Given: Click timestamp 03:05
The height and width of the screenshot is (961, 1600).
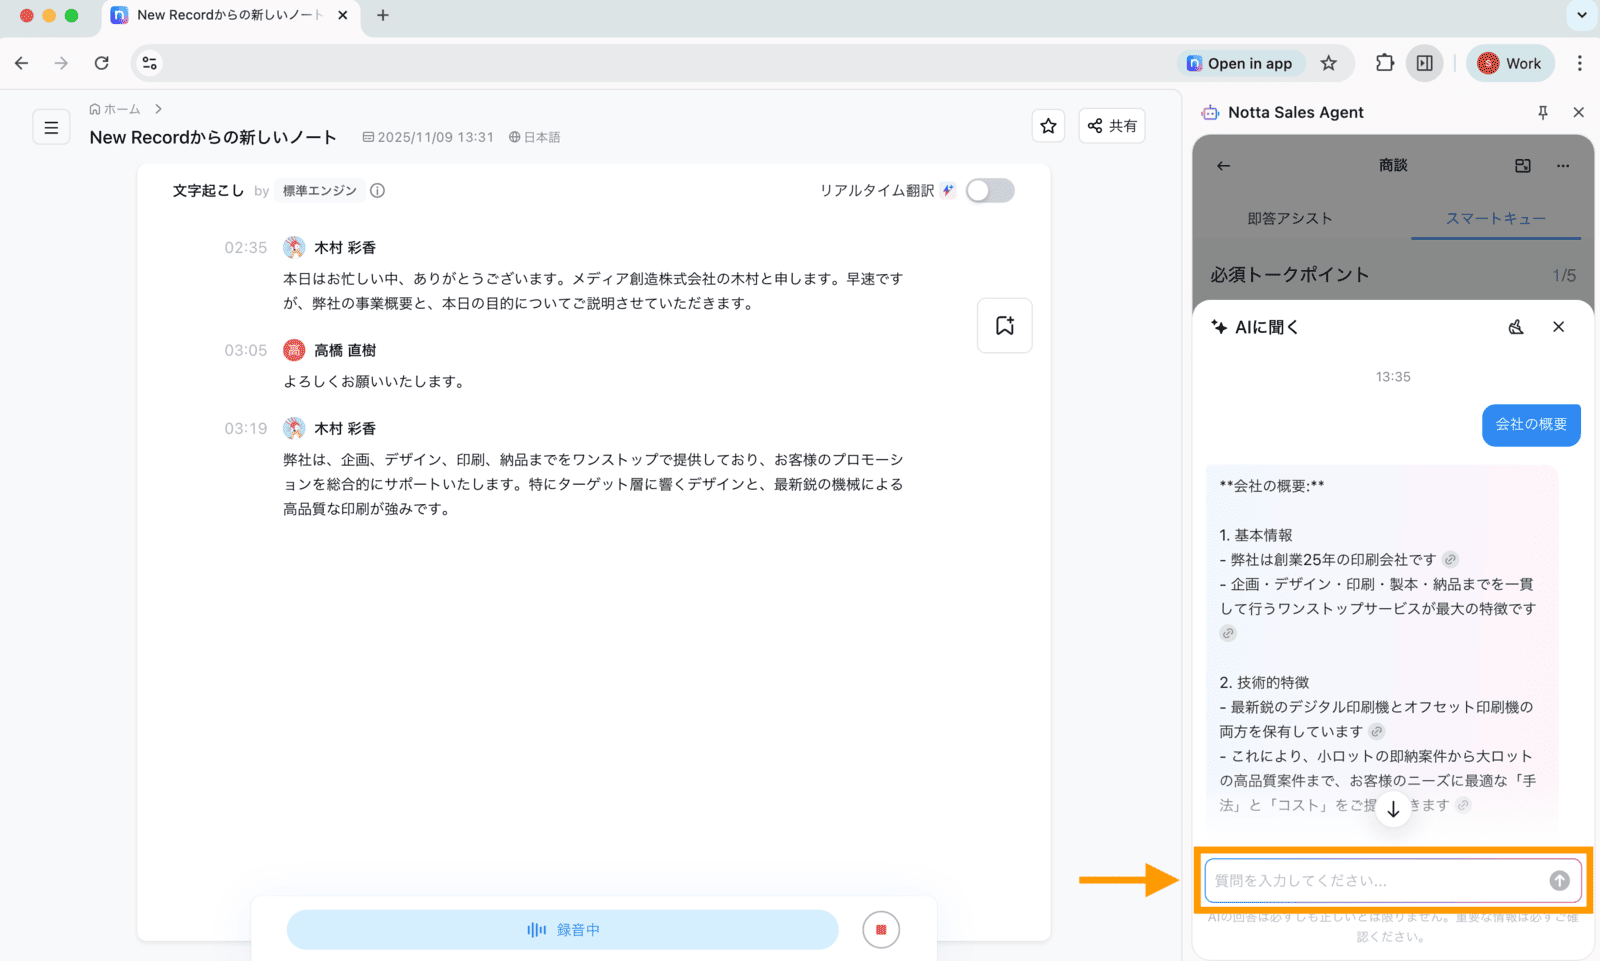Looking at the screenshot, I should coord(246,350).
